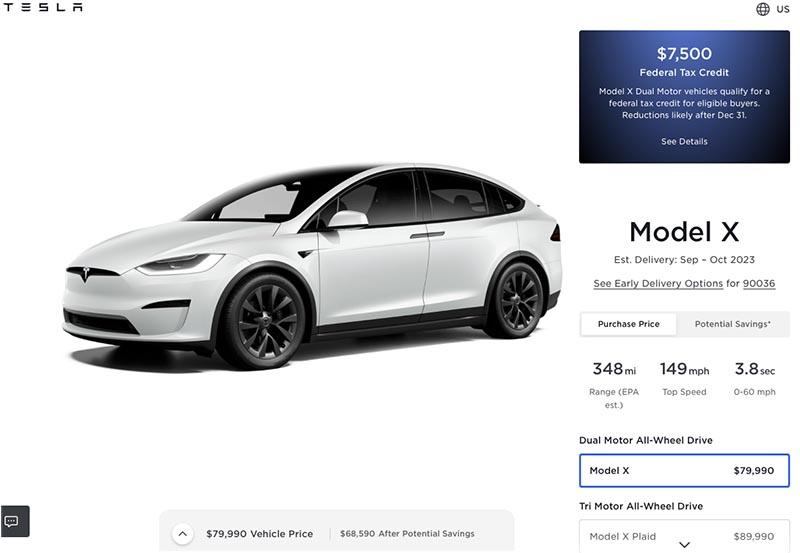This screenshot has height=553, width=800.
Task: Click See Details on tax credit banner
Action: point(684,141)
